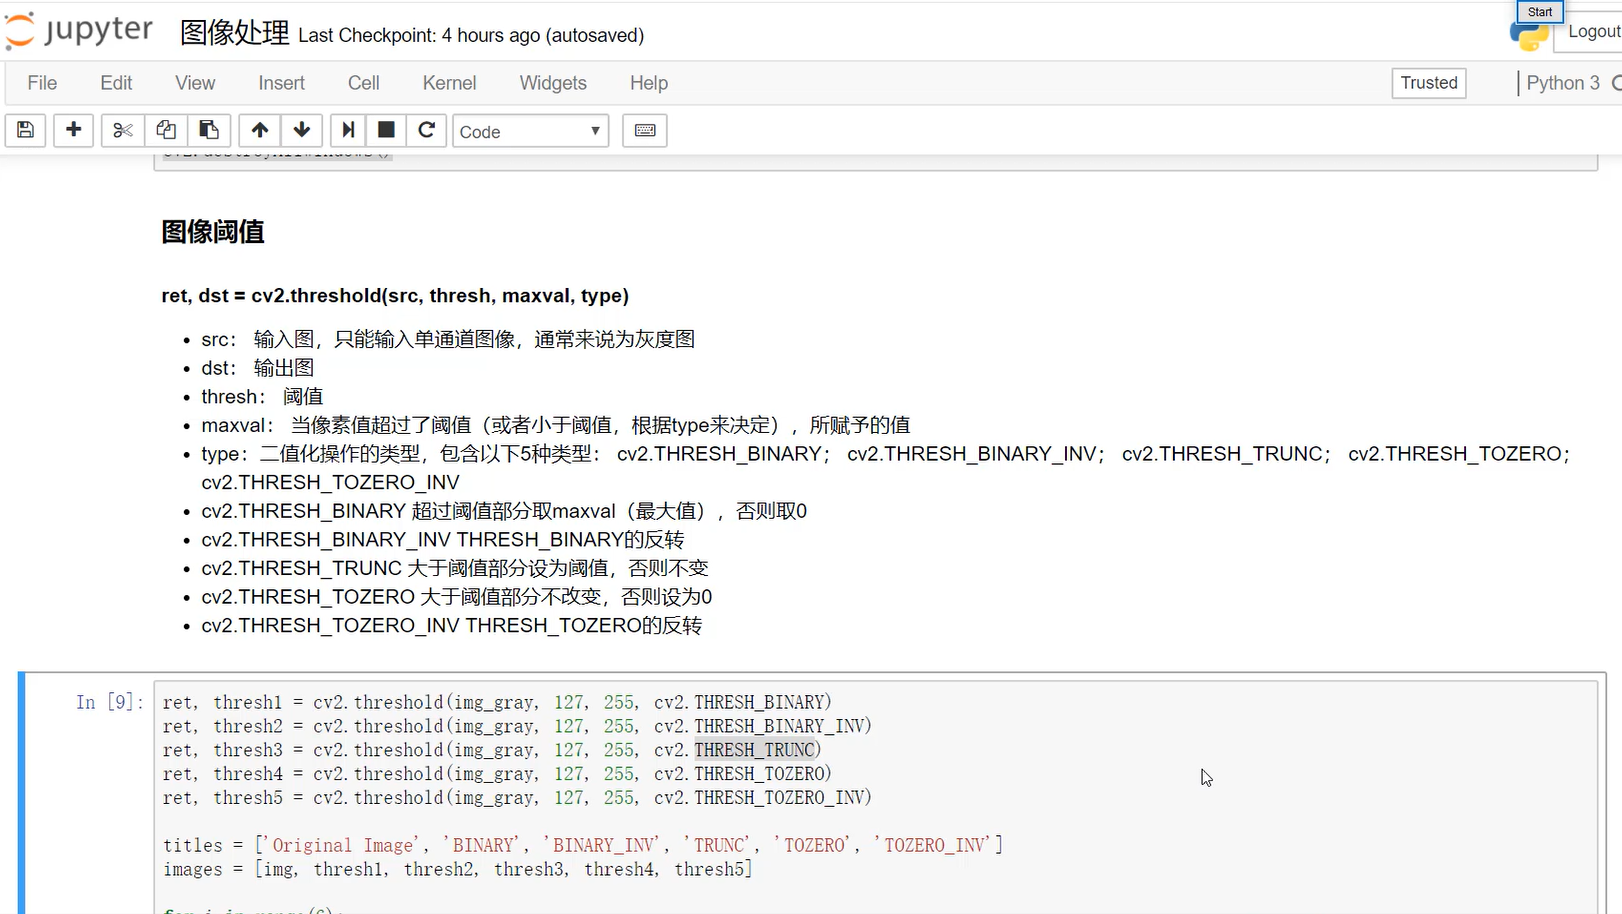1622x914 pixels.
Task: Open the command palette keyboard icon
Action: point(645,131)
